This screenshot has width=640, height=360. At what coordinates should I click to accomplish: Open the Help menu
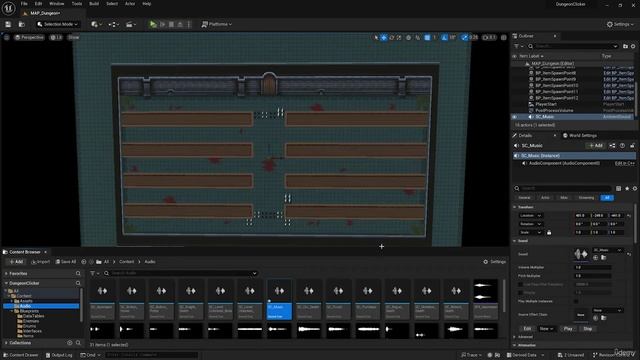click(x=147, y=4)
